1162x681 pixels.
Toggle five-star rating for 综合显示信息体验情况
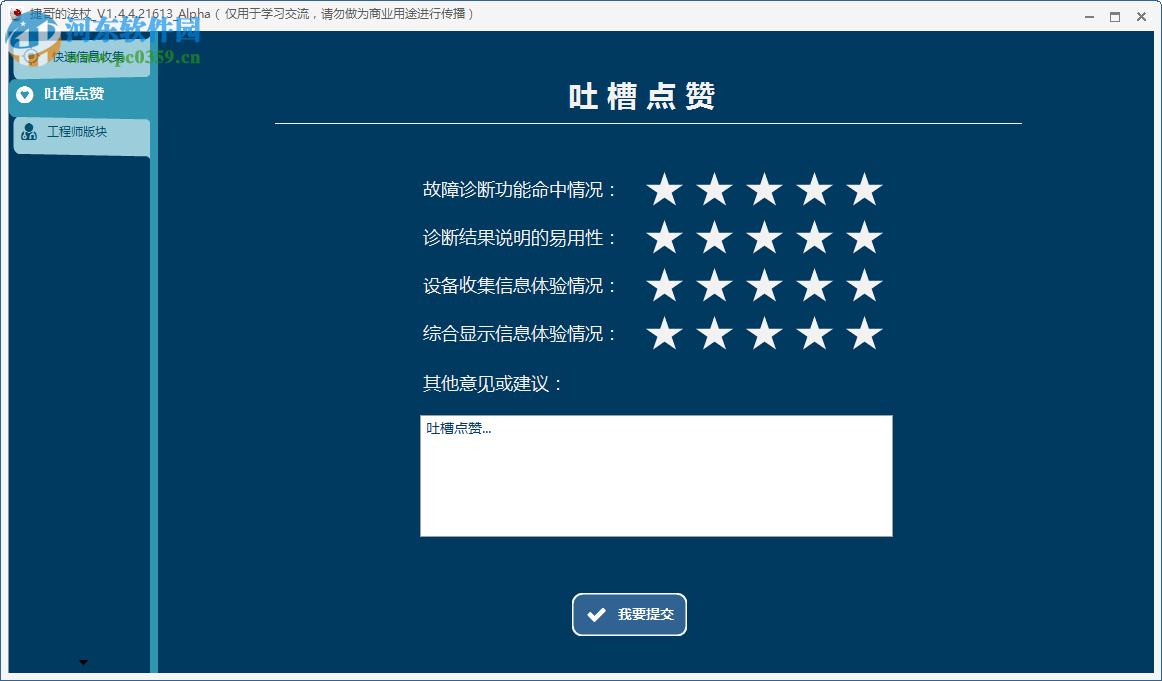(863, 335)
